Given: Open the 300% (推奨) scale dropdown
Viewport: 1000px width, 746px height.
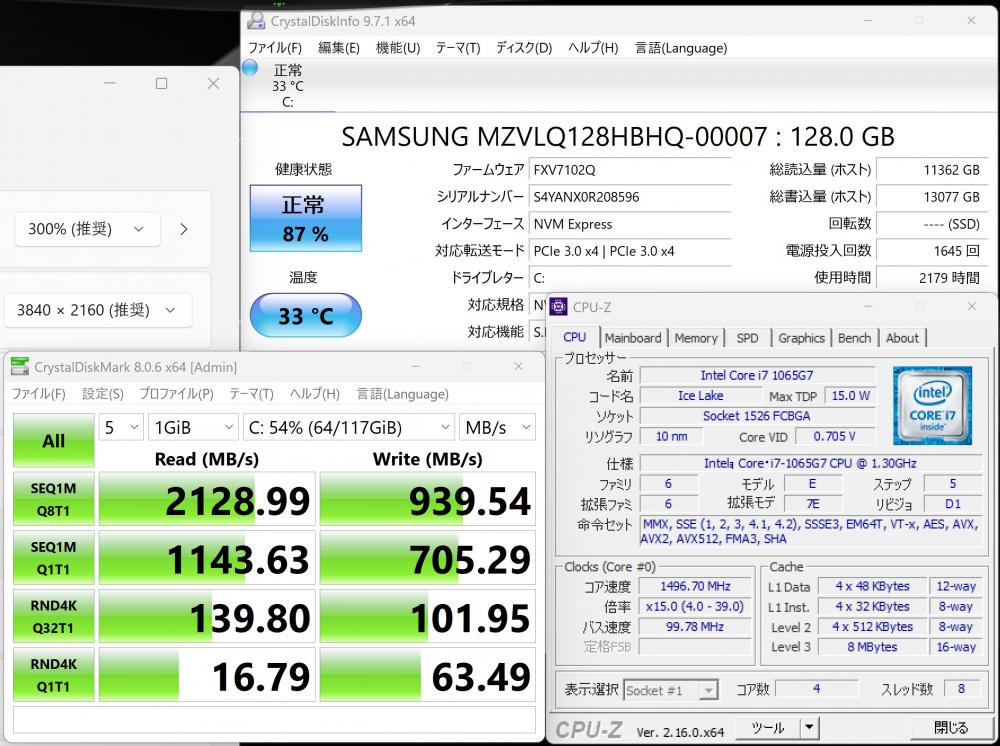Looking at the screenshot, I should (x=87, y=229).
